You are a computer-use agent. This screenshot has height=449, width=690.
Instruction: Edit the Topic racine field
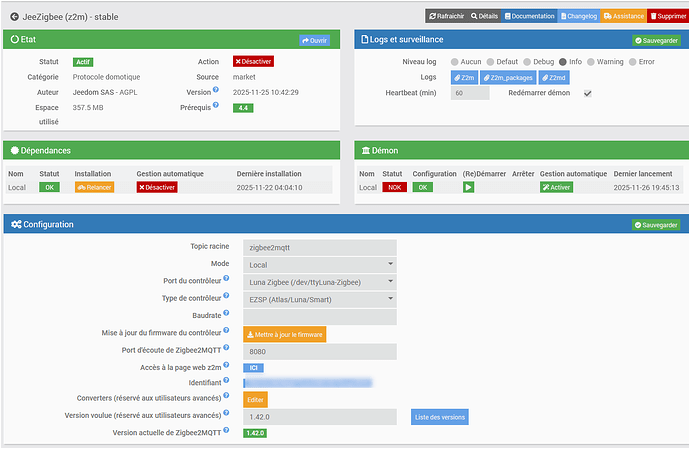coord(320,247)
